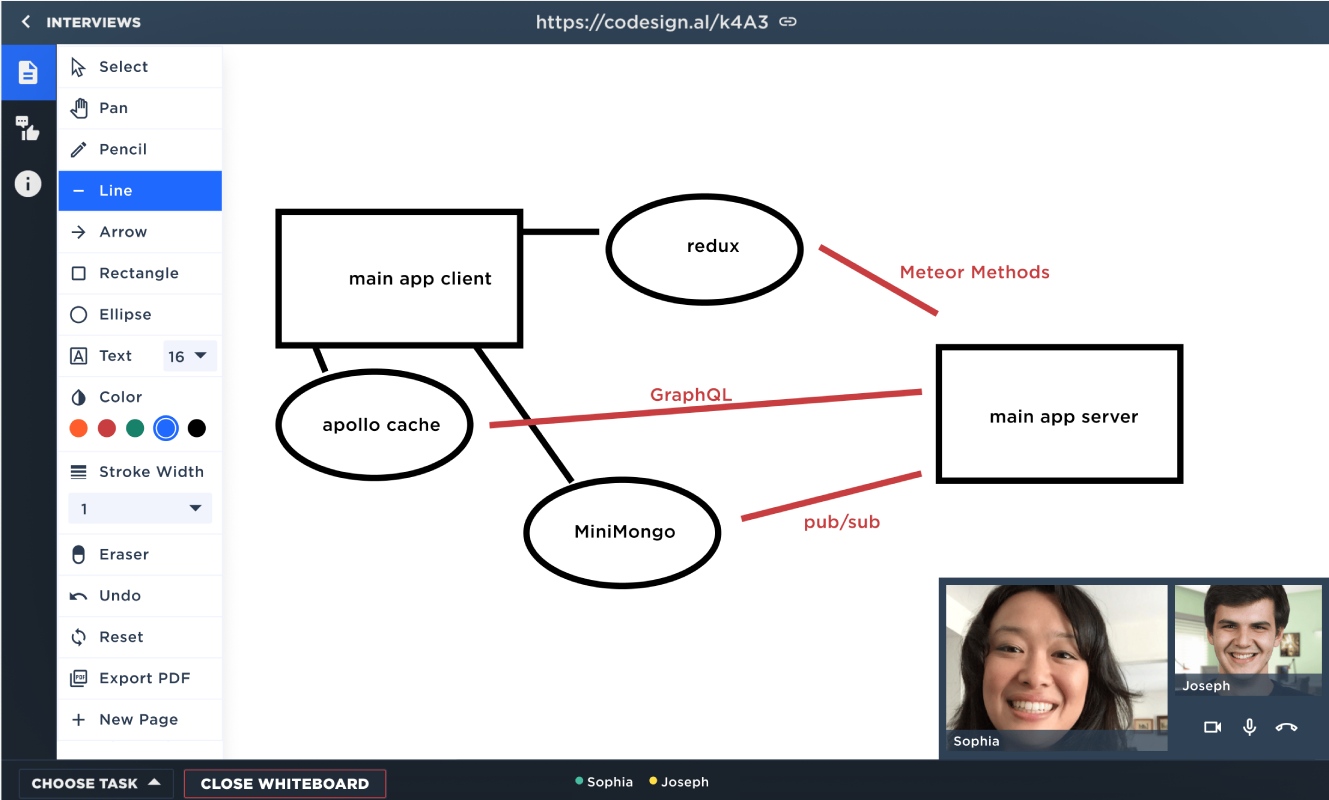Activate the Eraser tool

(140, 554)
